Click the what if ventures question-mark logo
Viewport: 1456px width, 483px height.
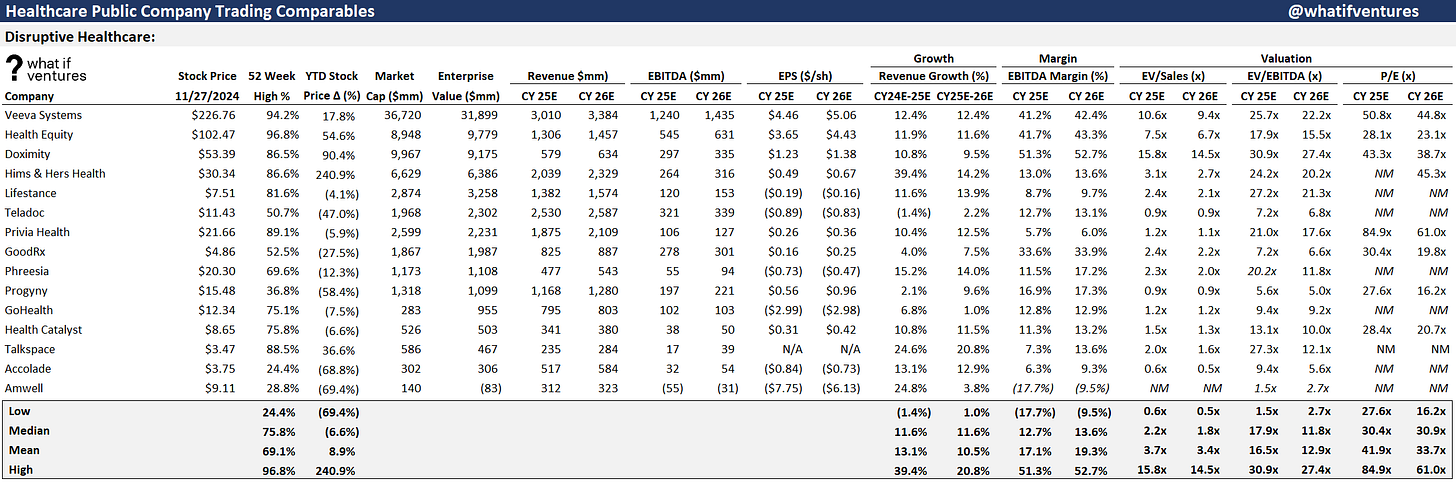46,69
